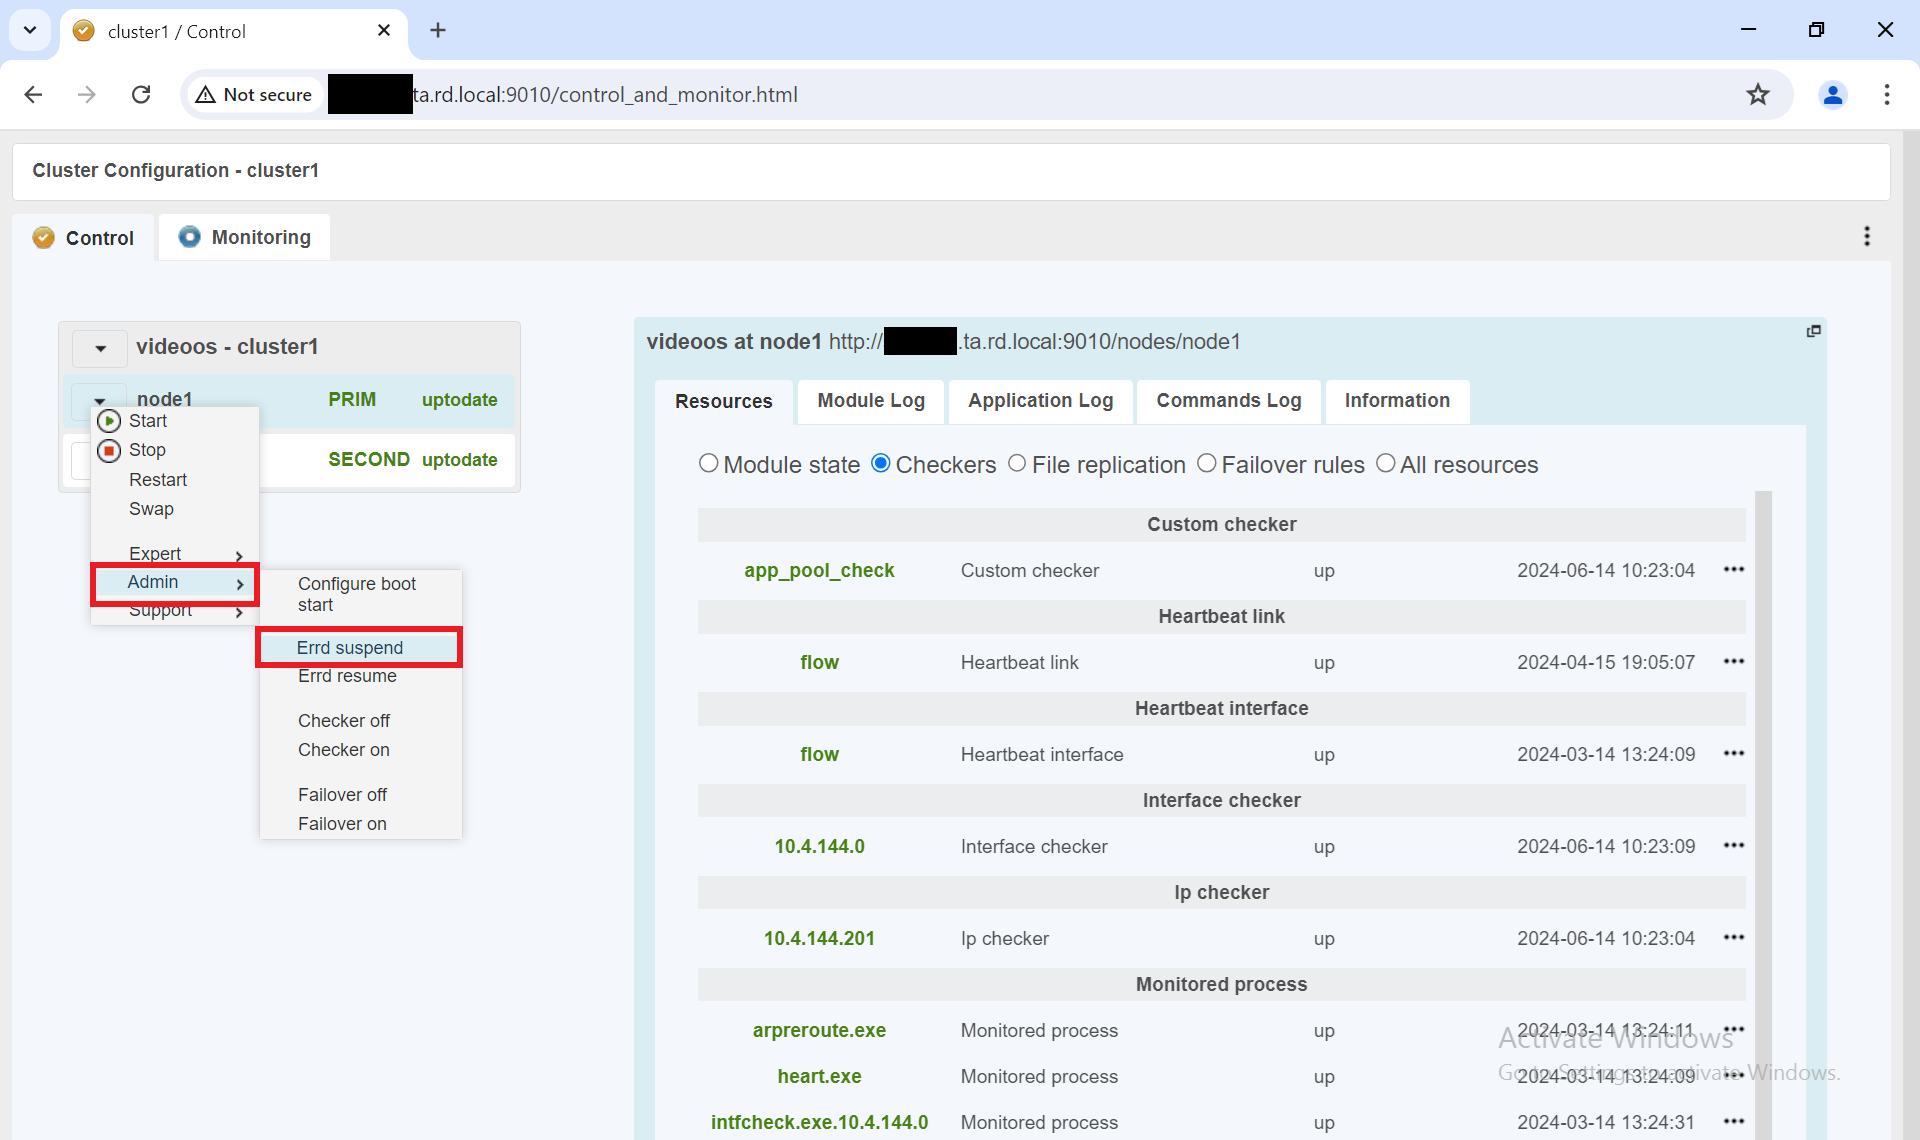Image resolution: width=1920 pixels, height=1140 pixels.
Task: Open the three-dot kebab menu top right
Action: [x=1866, y=236]
